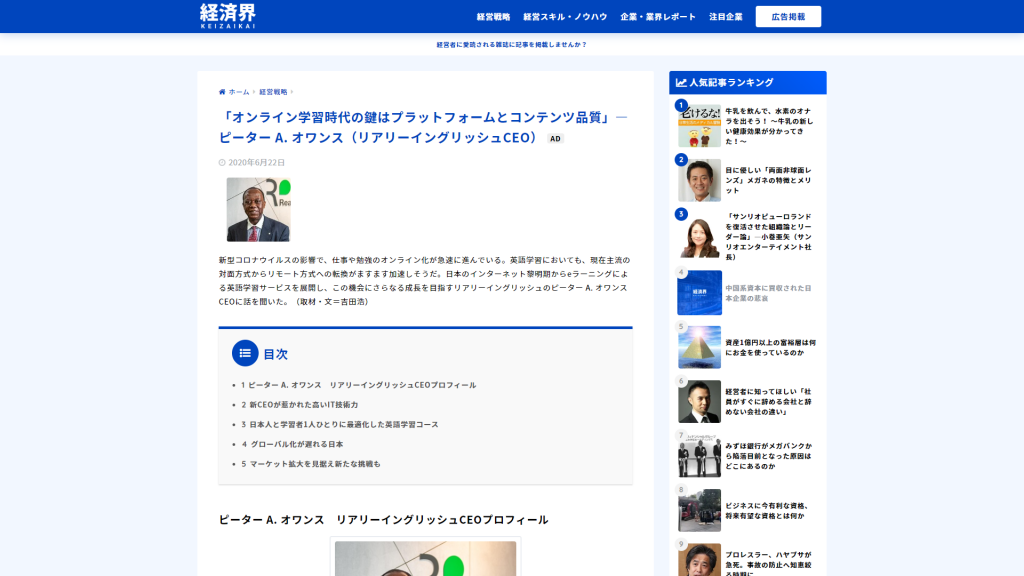Open ranking 3 thumbnail of woman
Image resolution: width=1024 pixels, height=576 pixels.
(x=699, y=236)
